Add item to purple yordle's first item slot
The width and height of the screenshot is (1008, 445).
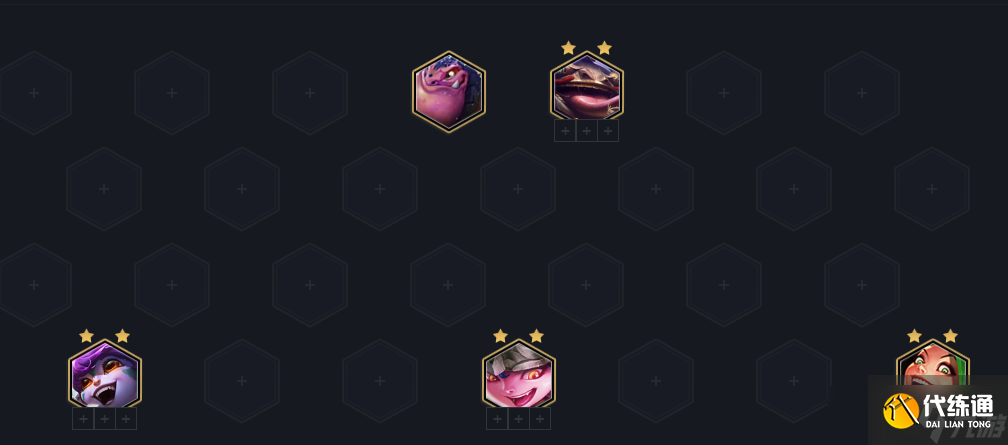(x=83, y=419)
